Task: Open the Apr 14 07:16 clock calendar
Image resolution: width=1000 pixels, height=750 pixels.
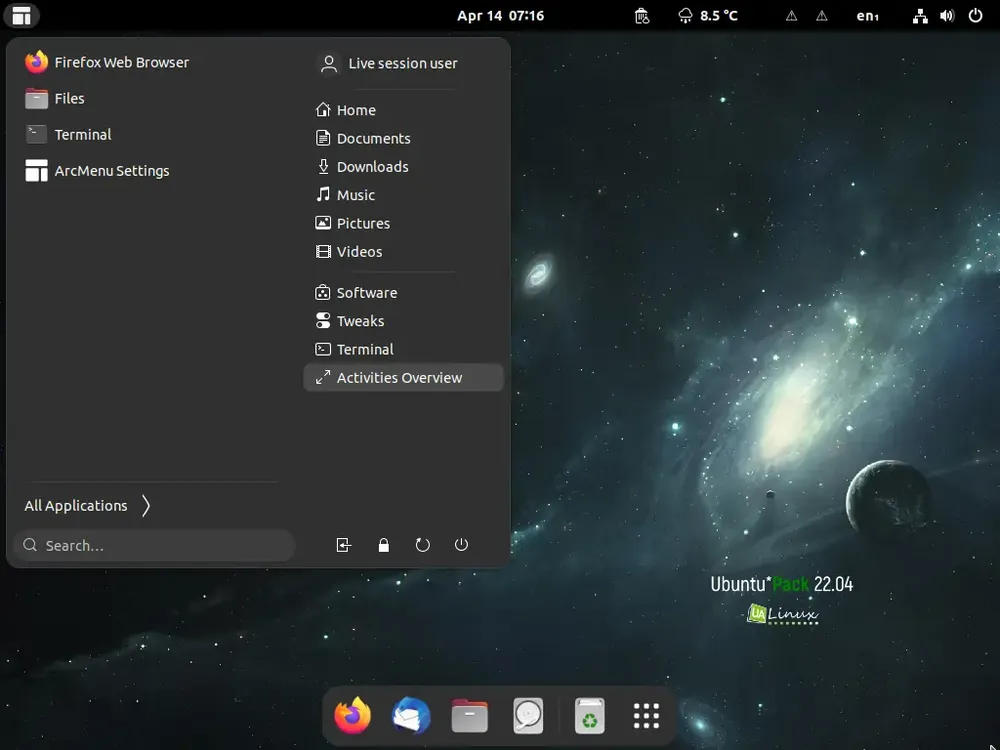Action: (501, 16)
